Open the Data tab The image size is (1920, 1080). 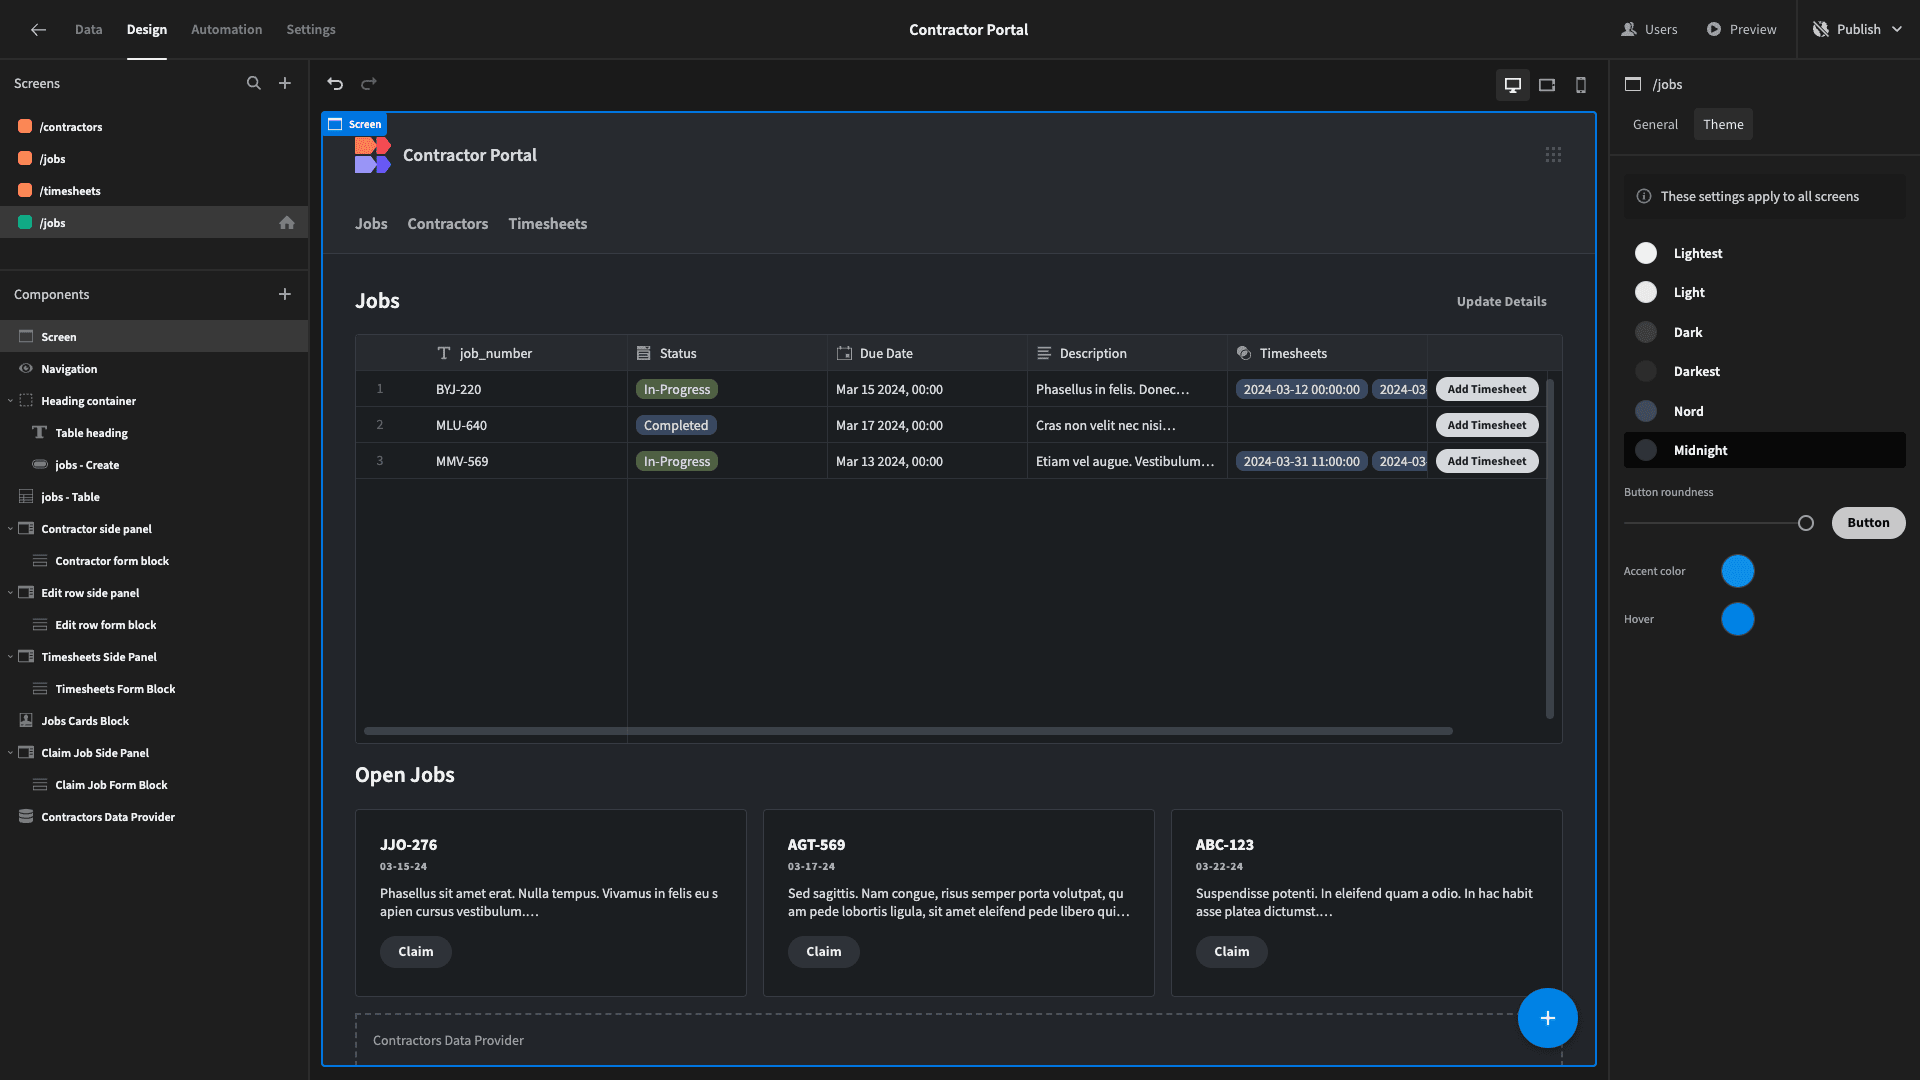coord(89,30)
